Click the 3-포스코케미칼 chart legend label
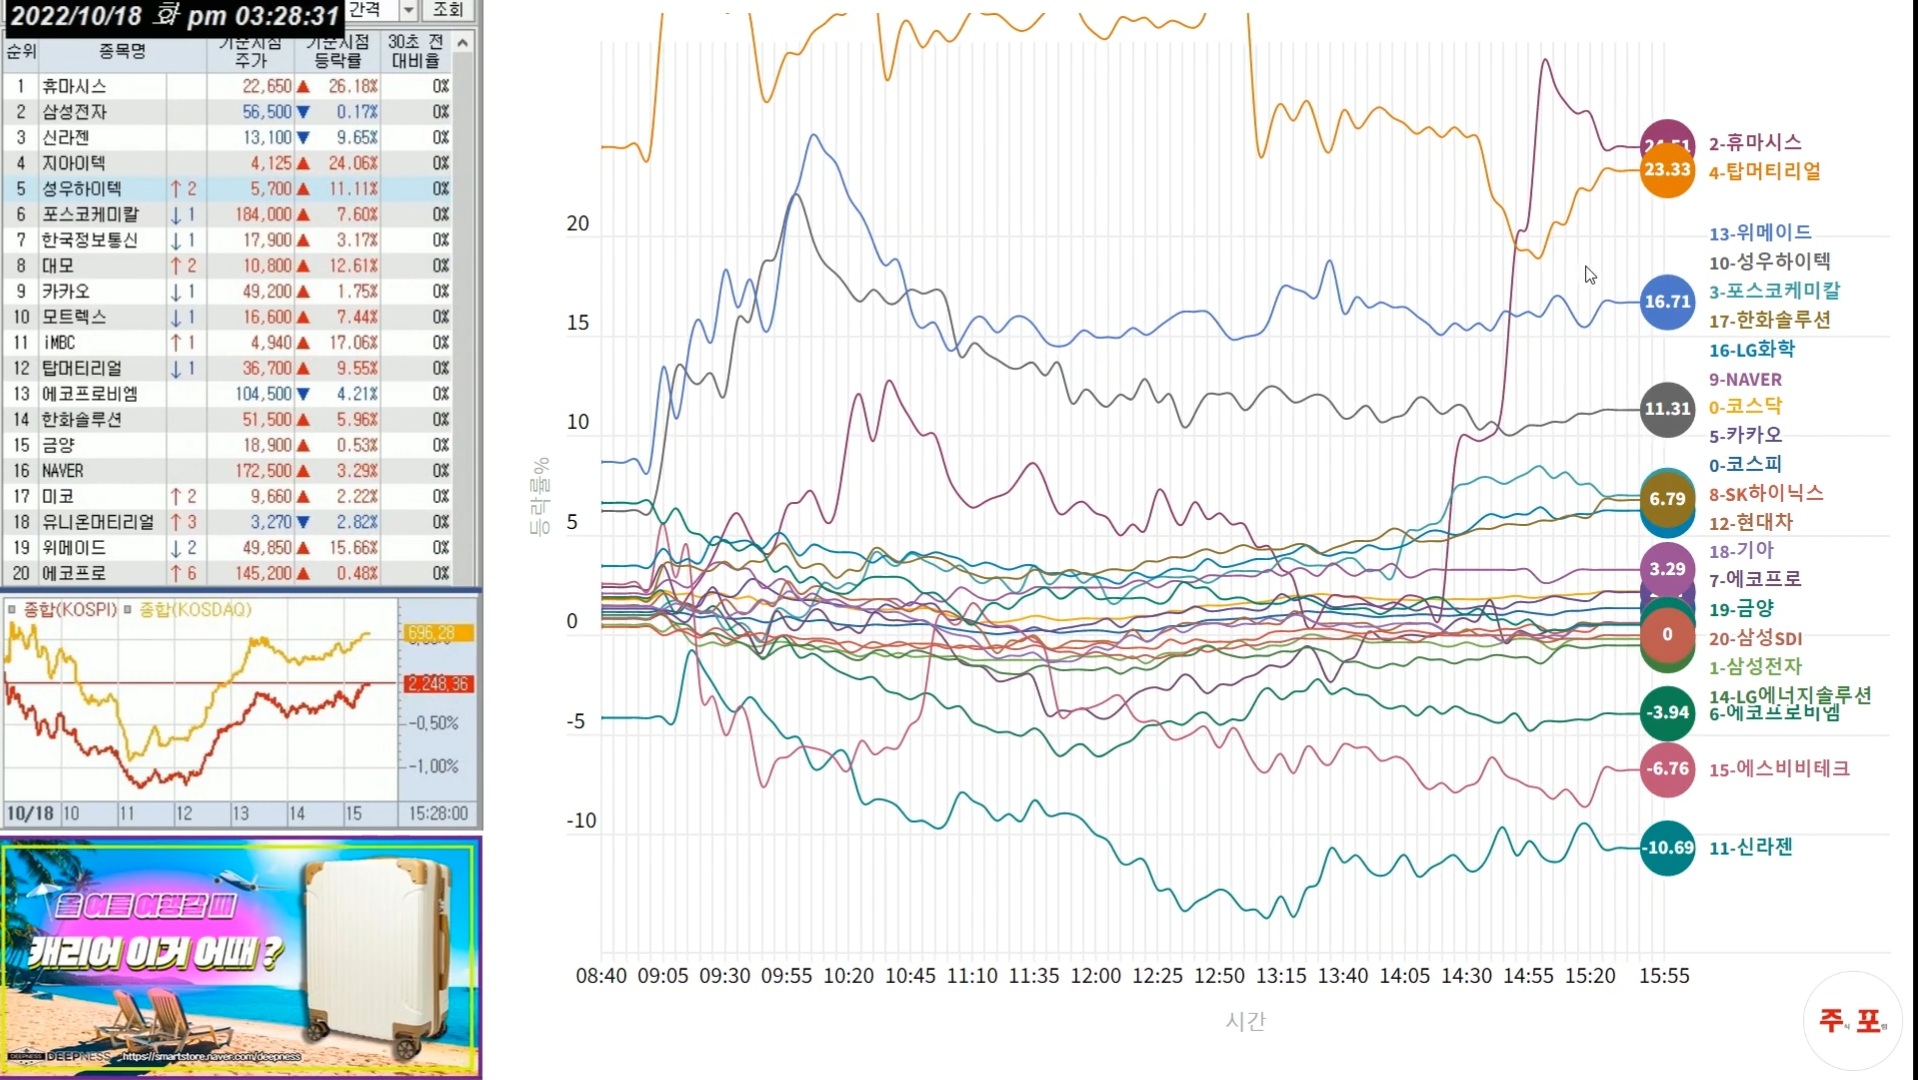This screenshot has width=1918, height=1080. point(1774,291)
